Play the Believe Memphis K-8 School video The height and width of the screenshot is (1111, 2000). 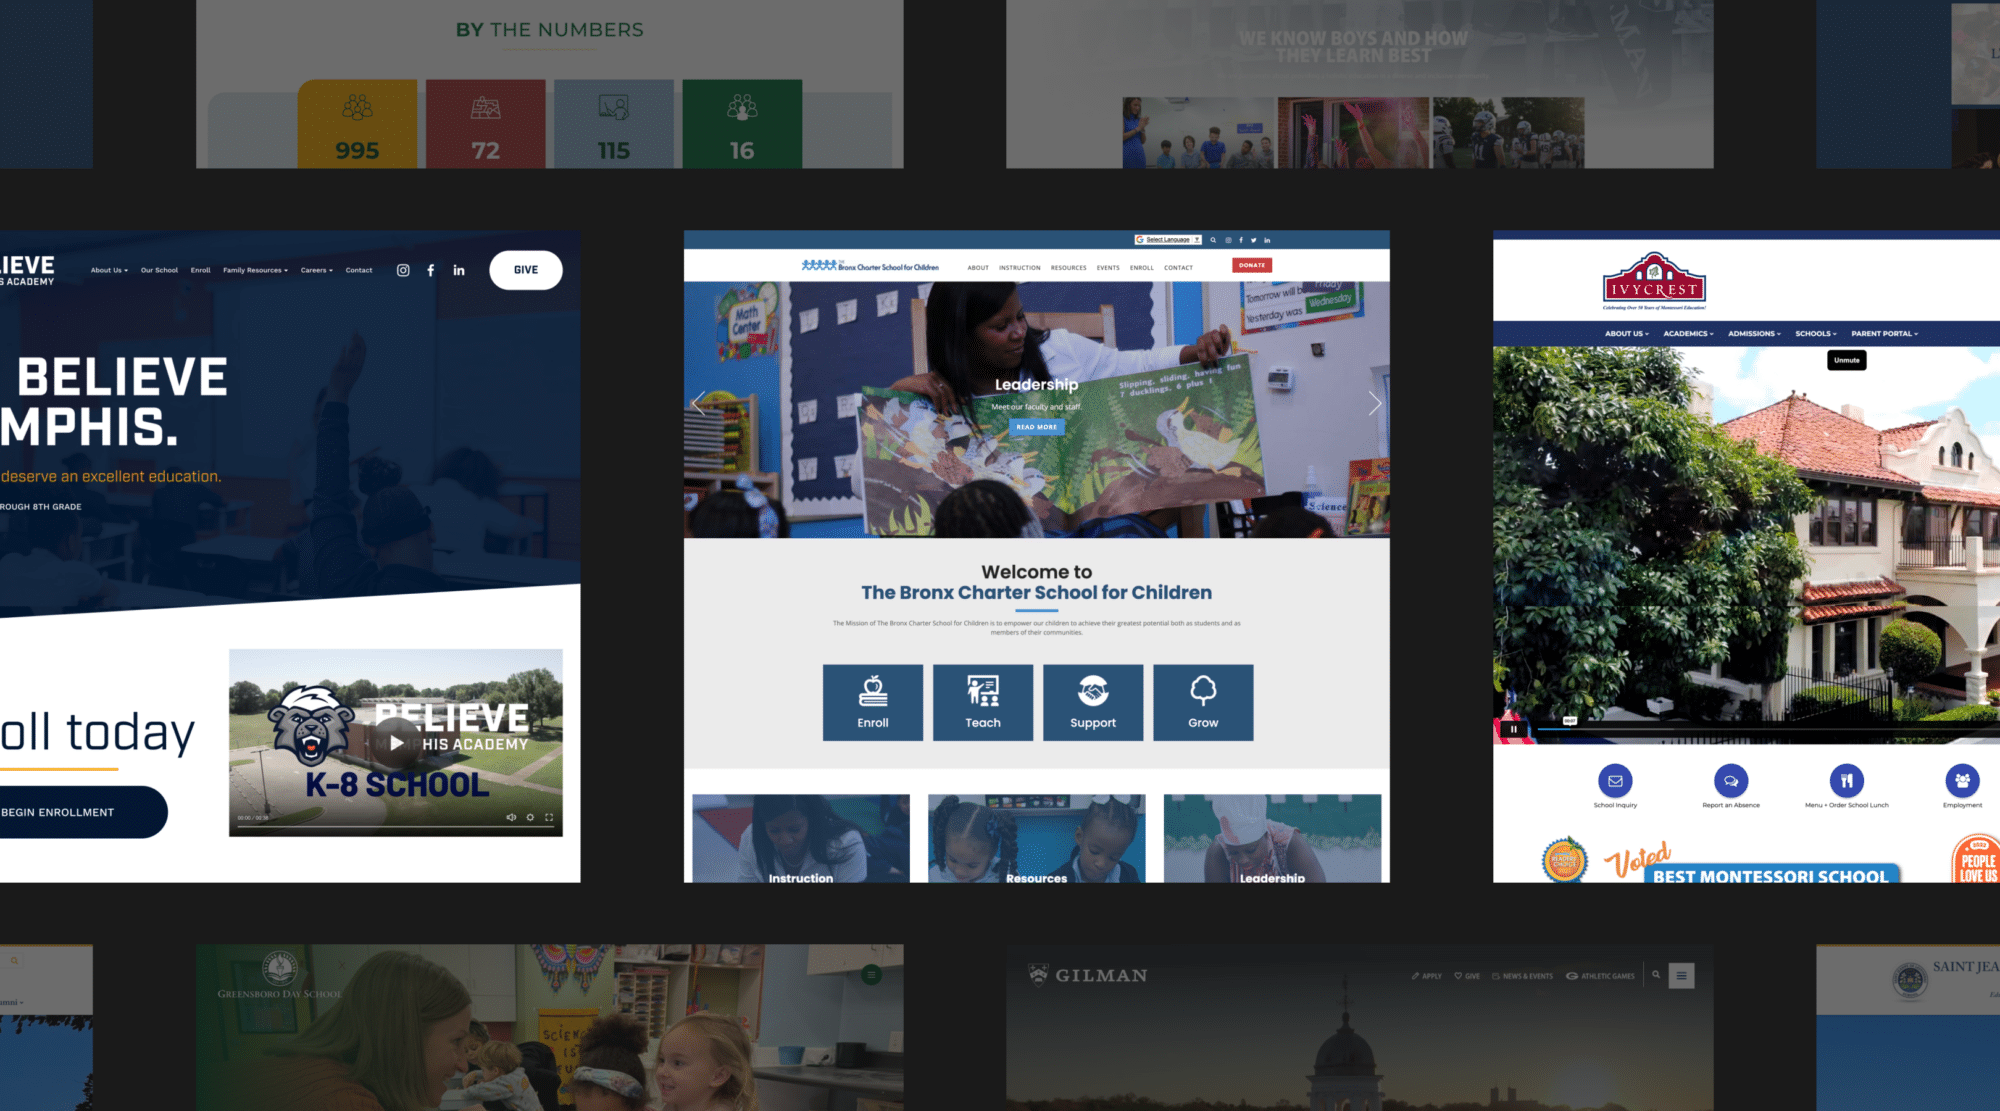(x=397, y=743)
